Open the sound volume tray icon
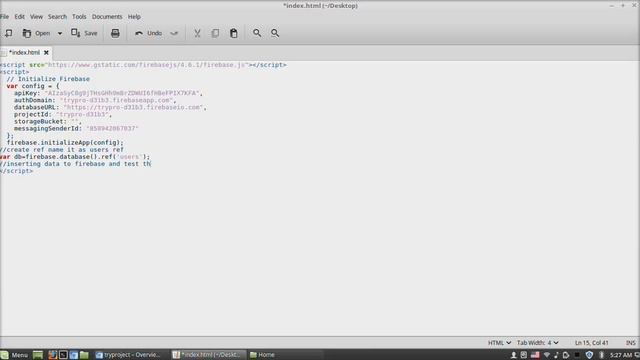 click(x=556, y=355)
